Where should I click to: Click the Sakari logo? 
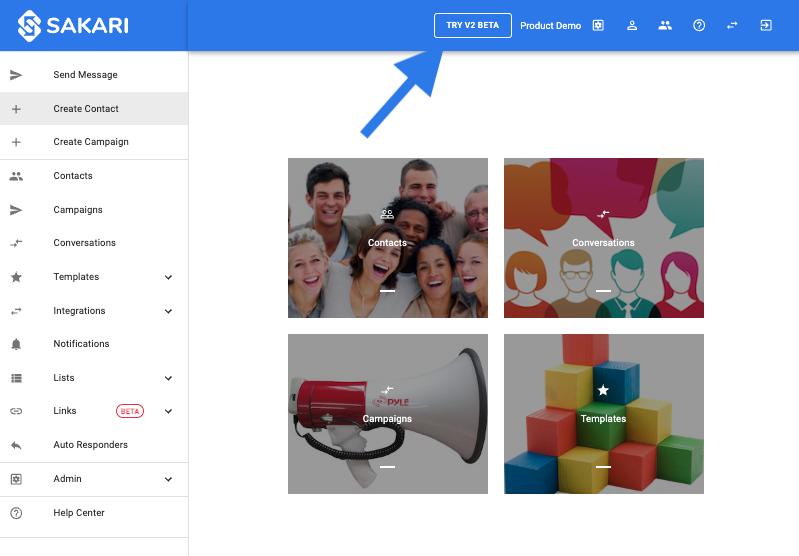click(73, 25)
